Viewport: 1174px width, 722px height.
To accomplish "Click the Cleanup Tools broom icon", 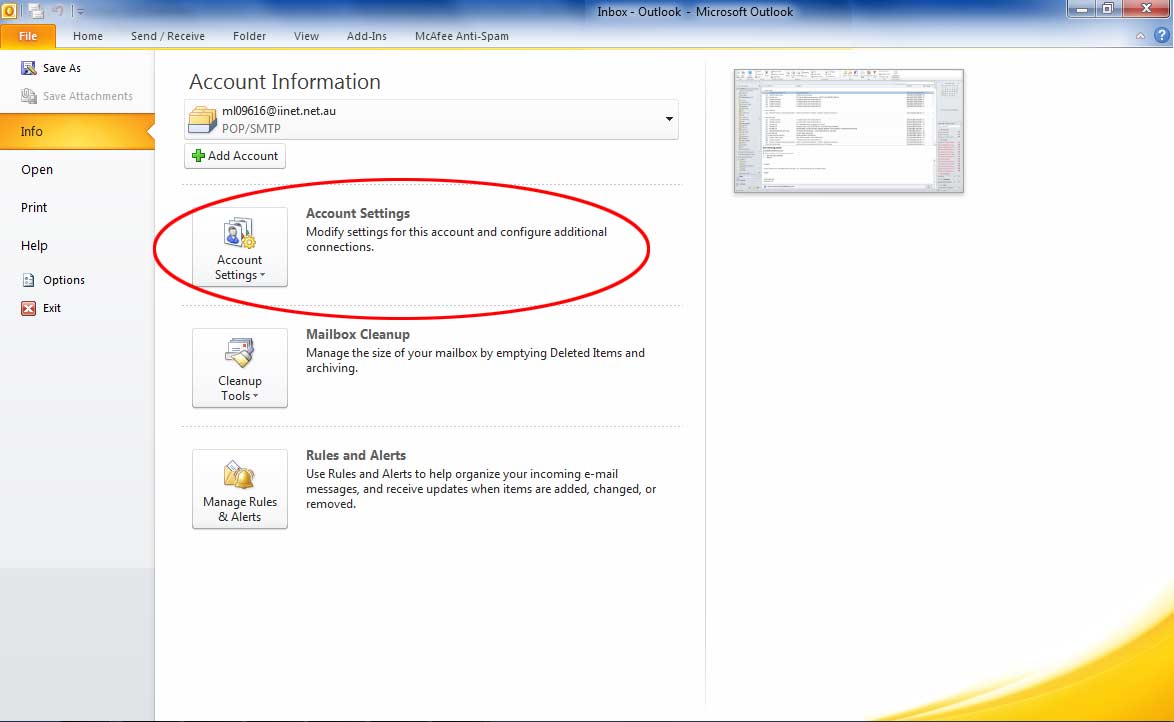I will pyautogui.click(x=240, y=353).
